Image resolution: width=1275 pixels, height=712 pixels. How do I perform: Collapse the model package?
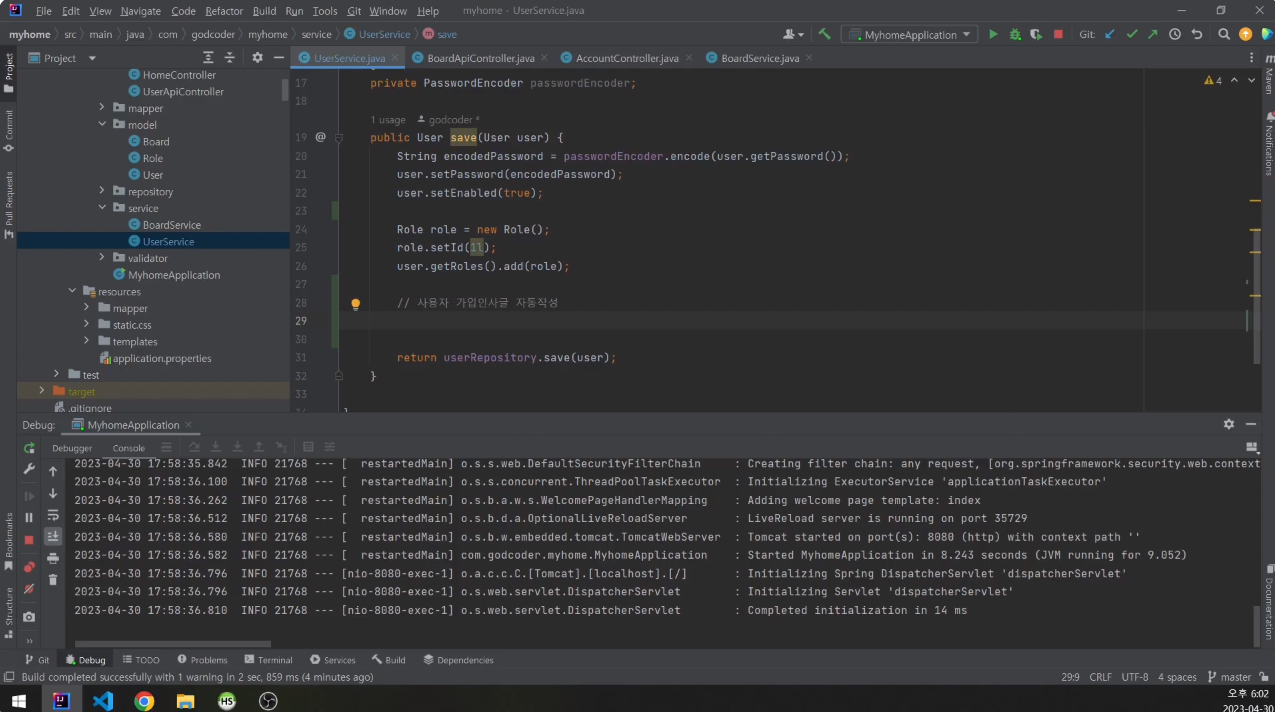click(102, 125)
